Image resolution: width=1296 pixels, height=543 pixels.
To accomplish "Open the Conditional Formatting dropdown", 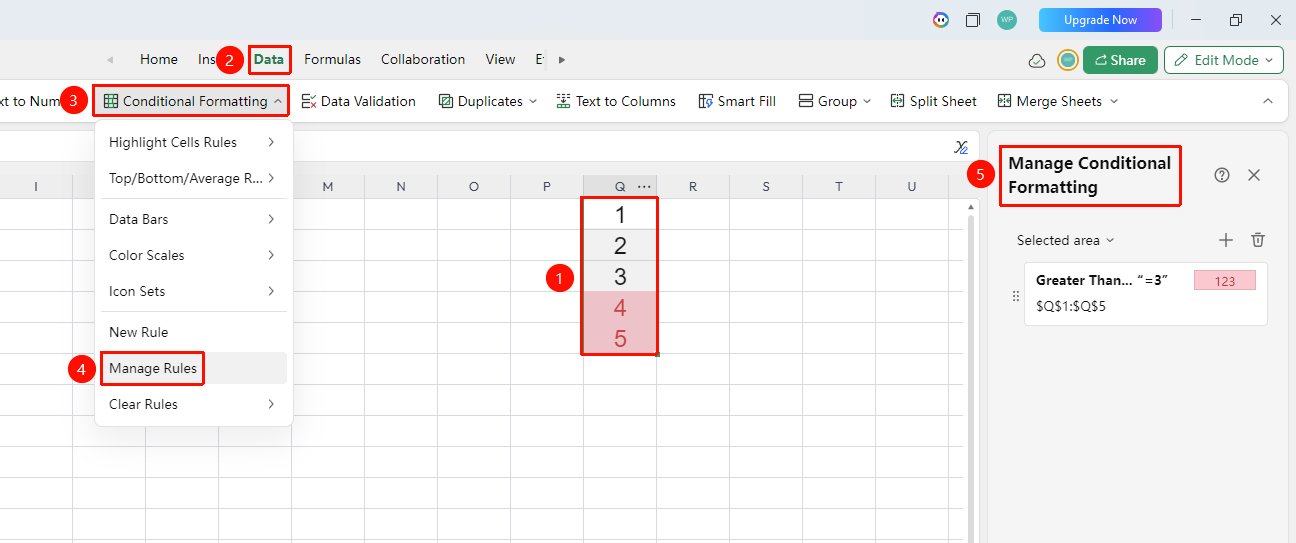I will 192,101.
